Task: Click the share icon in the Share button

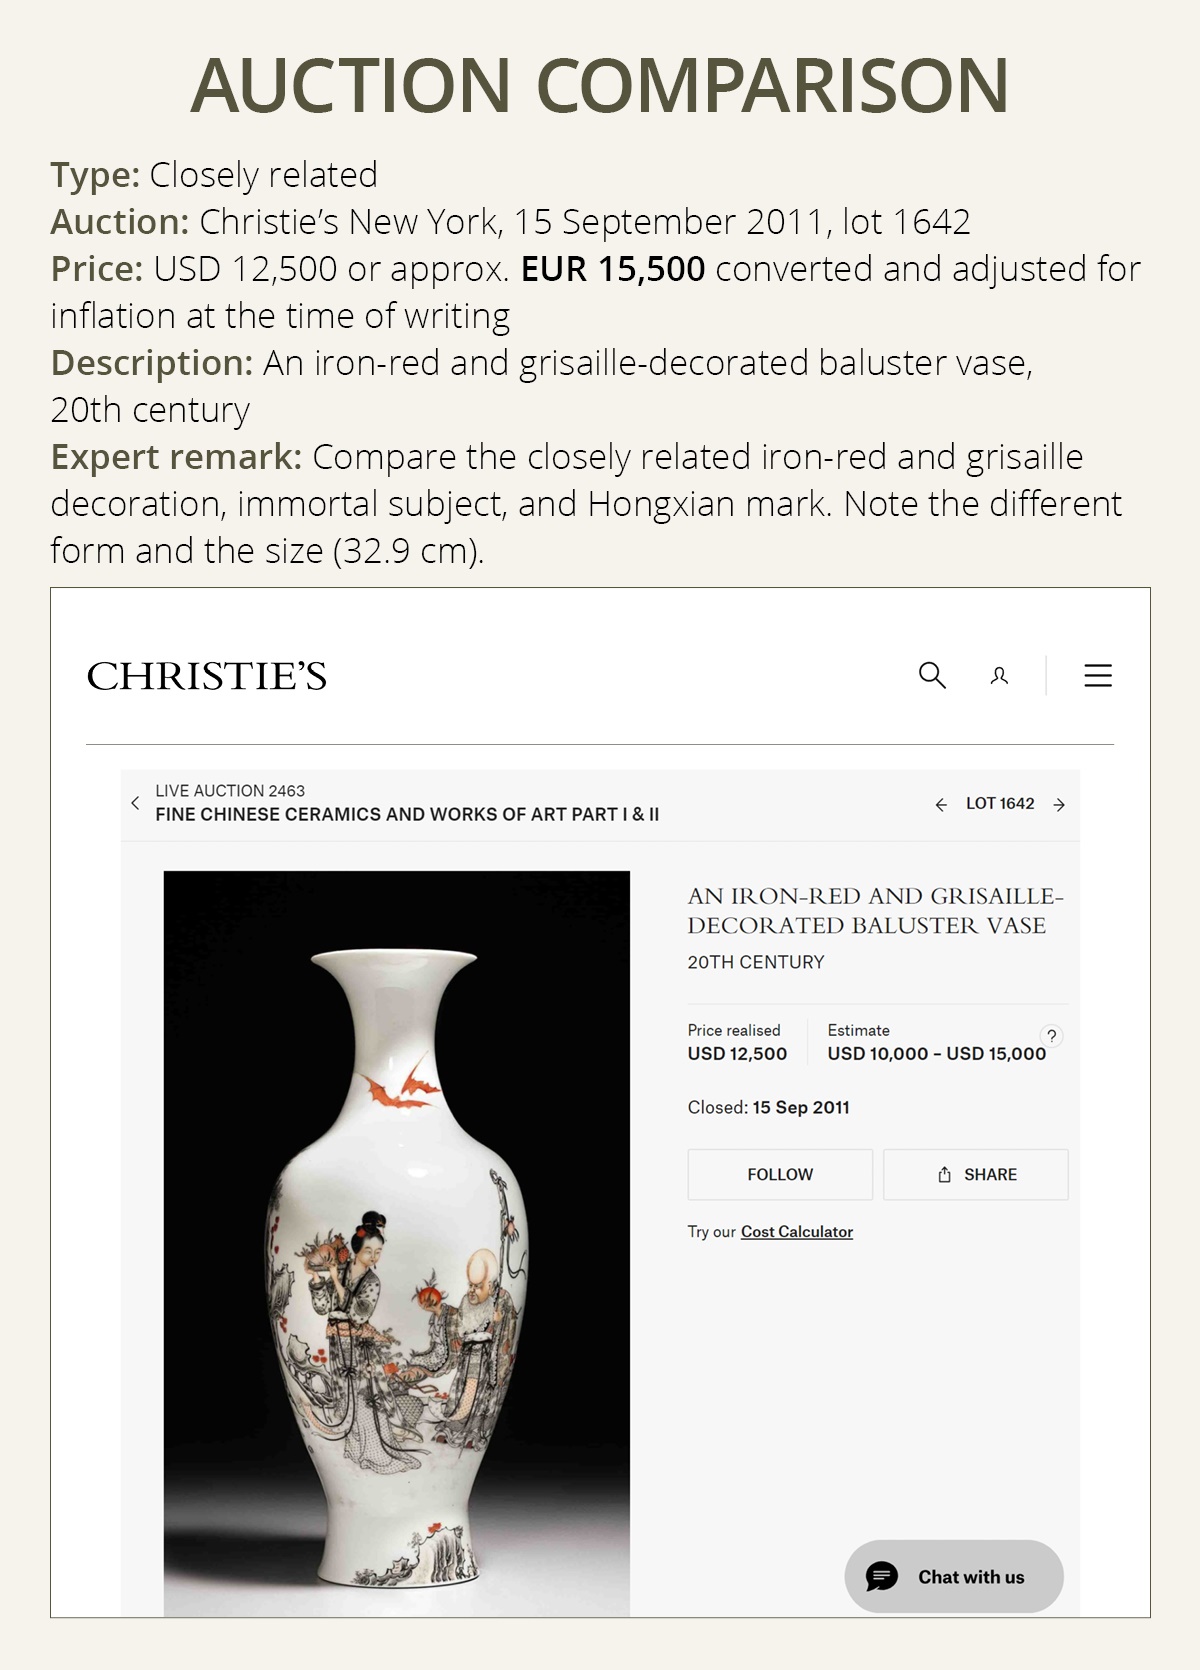Action: [x=944, y=1175]
